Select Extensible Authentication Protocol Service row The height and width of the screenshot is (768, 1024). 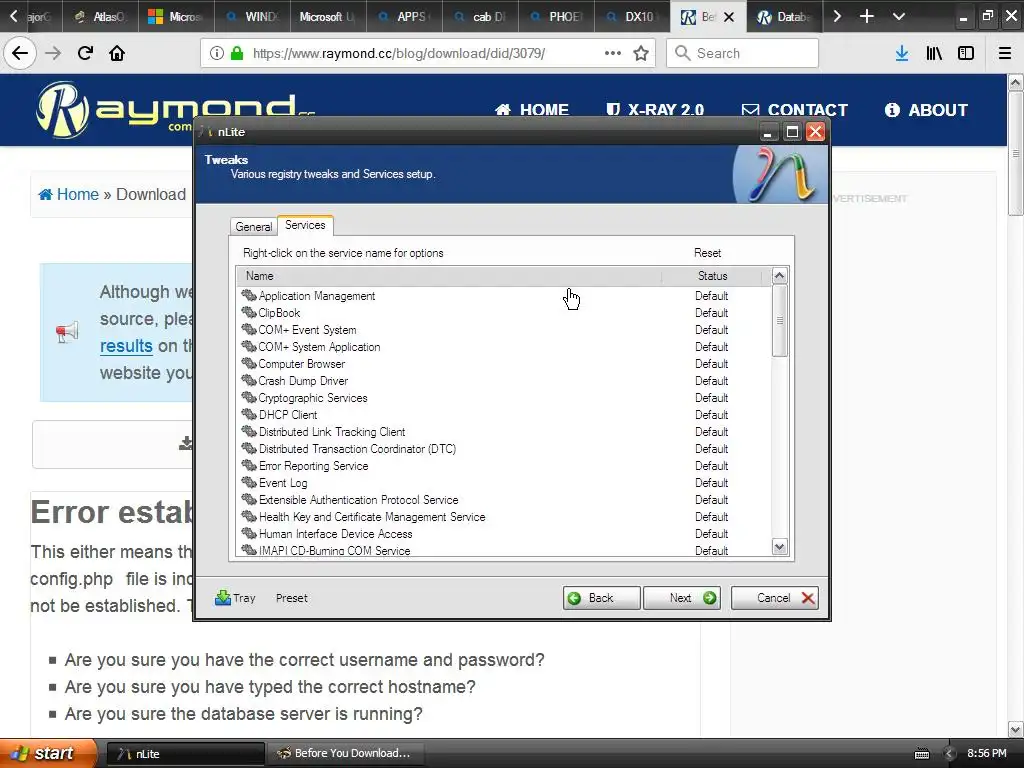click(503, 500)
